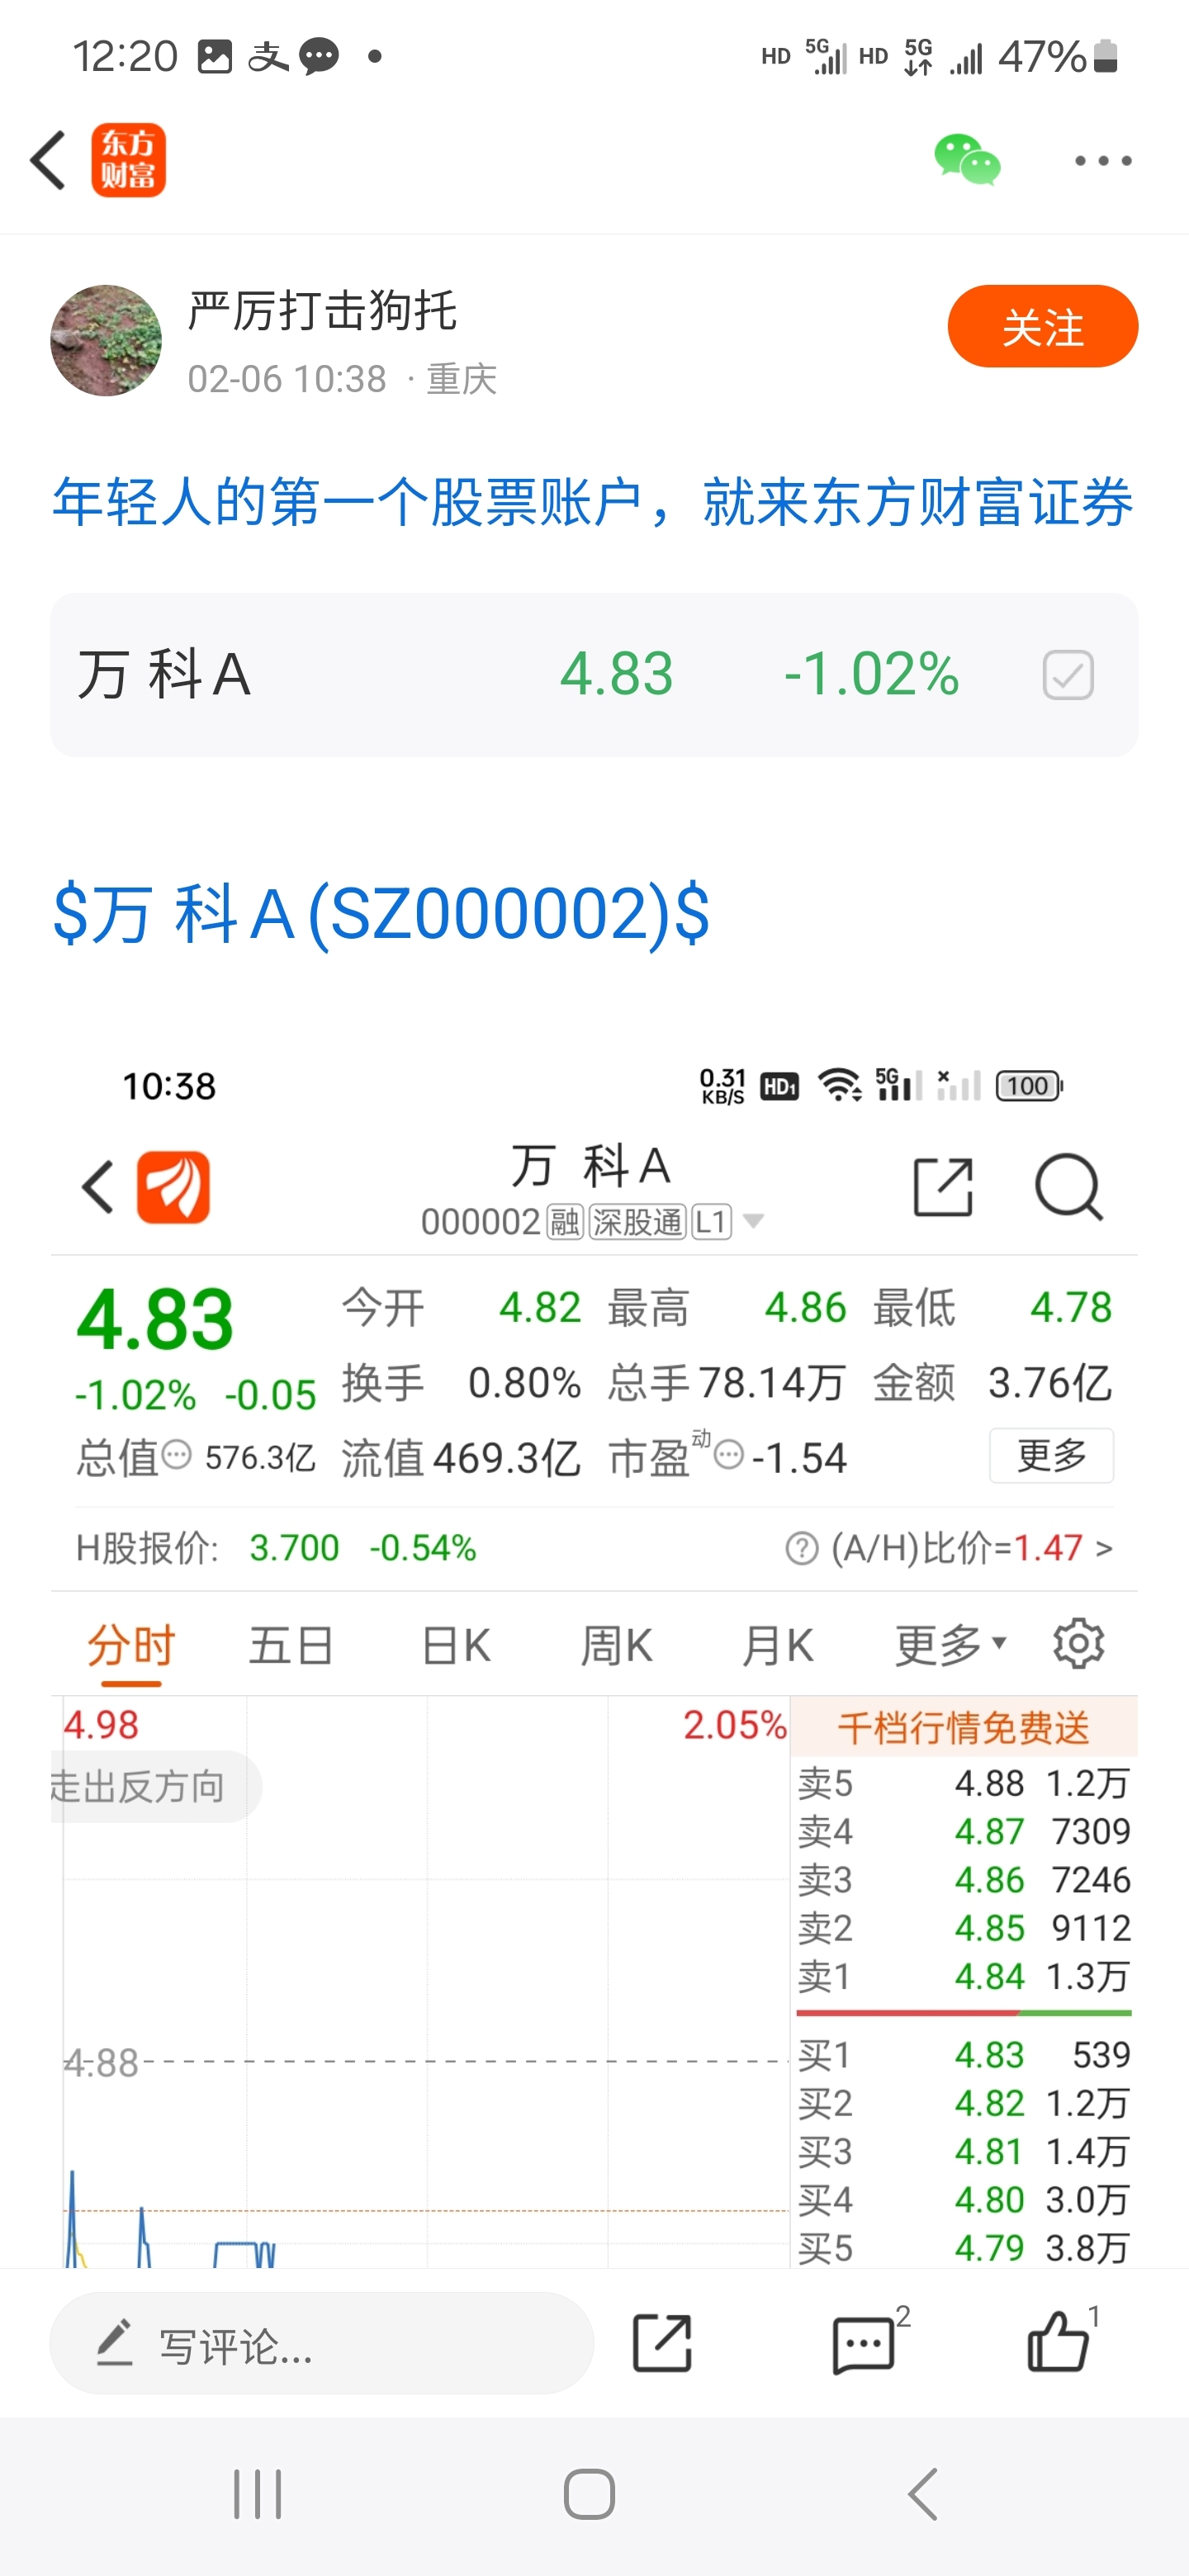1189x2576 pixels.
Task: Expand the 更多 chart period dropdown
Action: (x=950, y=1645)
